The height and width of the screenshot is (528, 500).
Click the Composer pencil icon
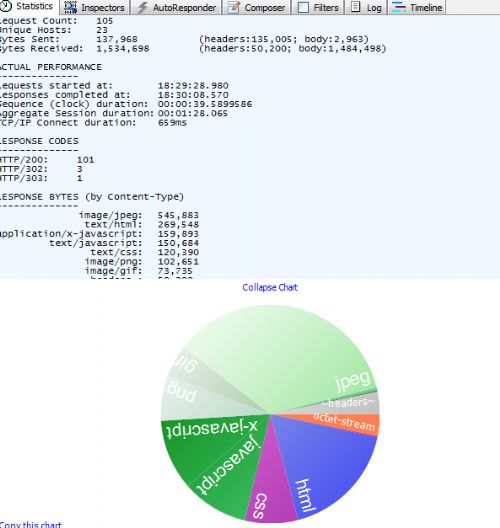click(233, 7)
